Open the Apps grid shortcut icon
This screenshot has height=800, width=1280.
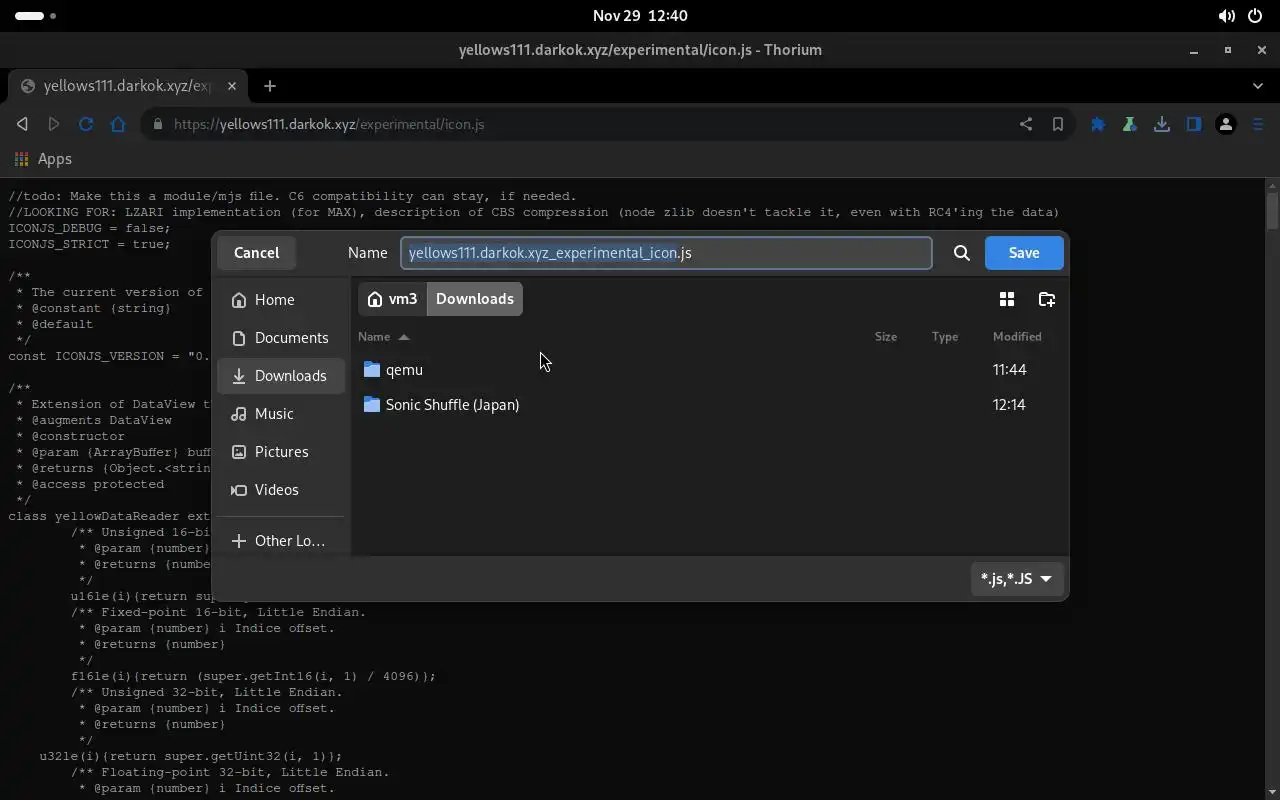click(21, 159)
